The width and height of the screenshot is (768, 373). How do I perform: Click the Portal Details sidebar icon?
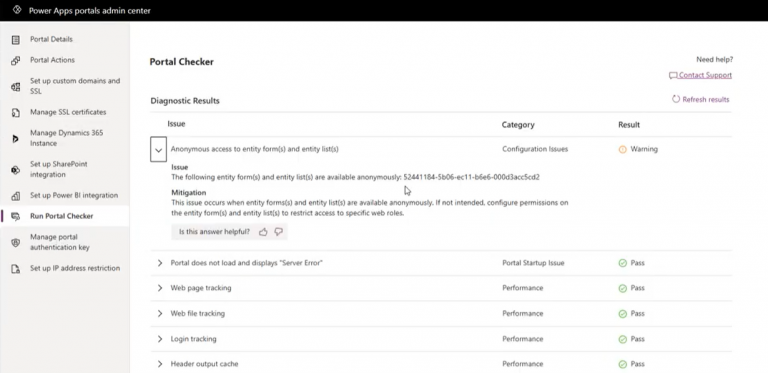click(x=16, y=40)
